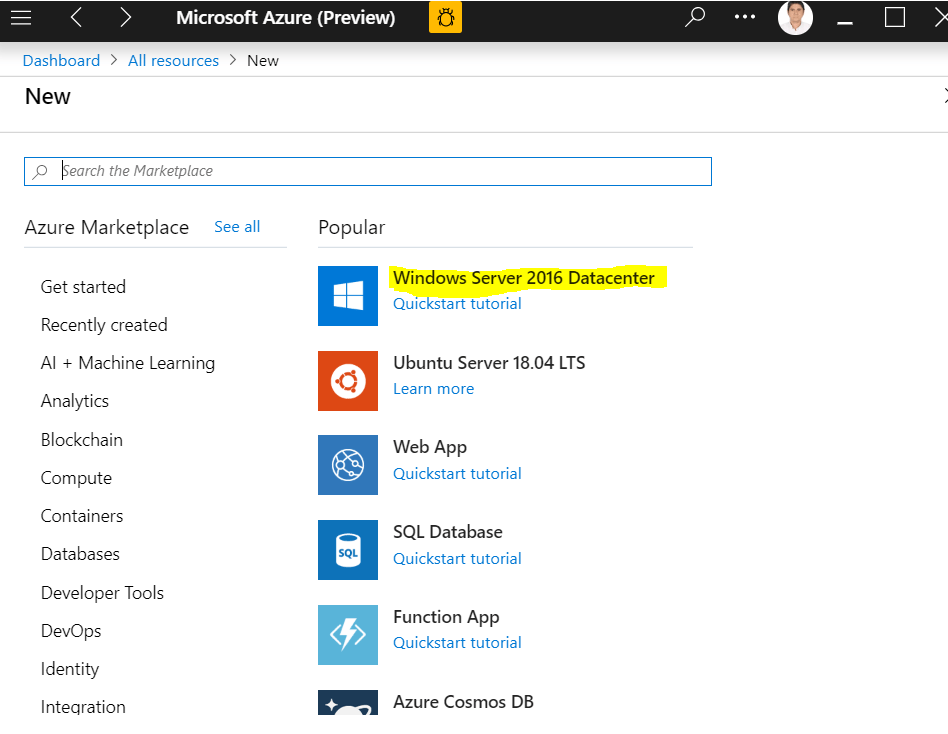Open AI + Machine Learning category

(x=128, y=363)
